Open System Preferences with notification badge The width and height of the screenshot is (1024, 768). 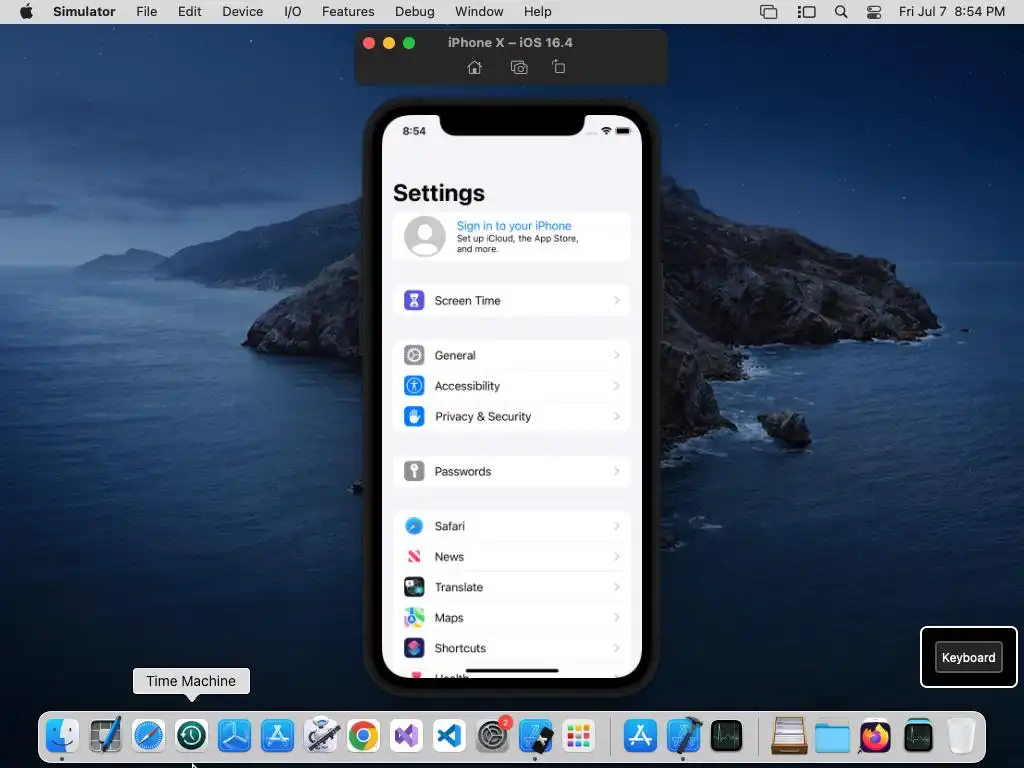[x=493, y=736]
